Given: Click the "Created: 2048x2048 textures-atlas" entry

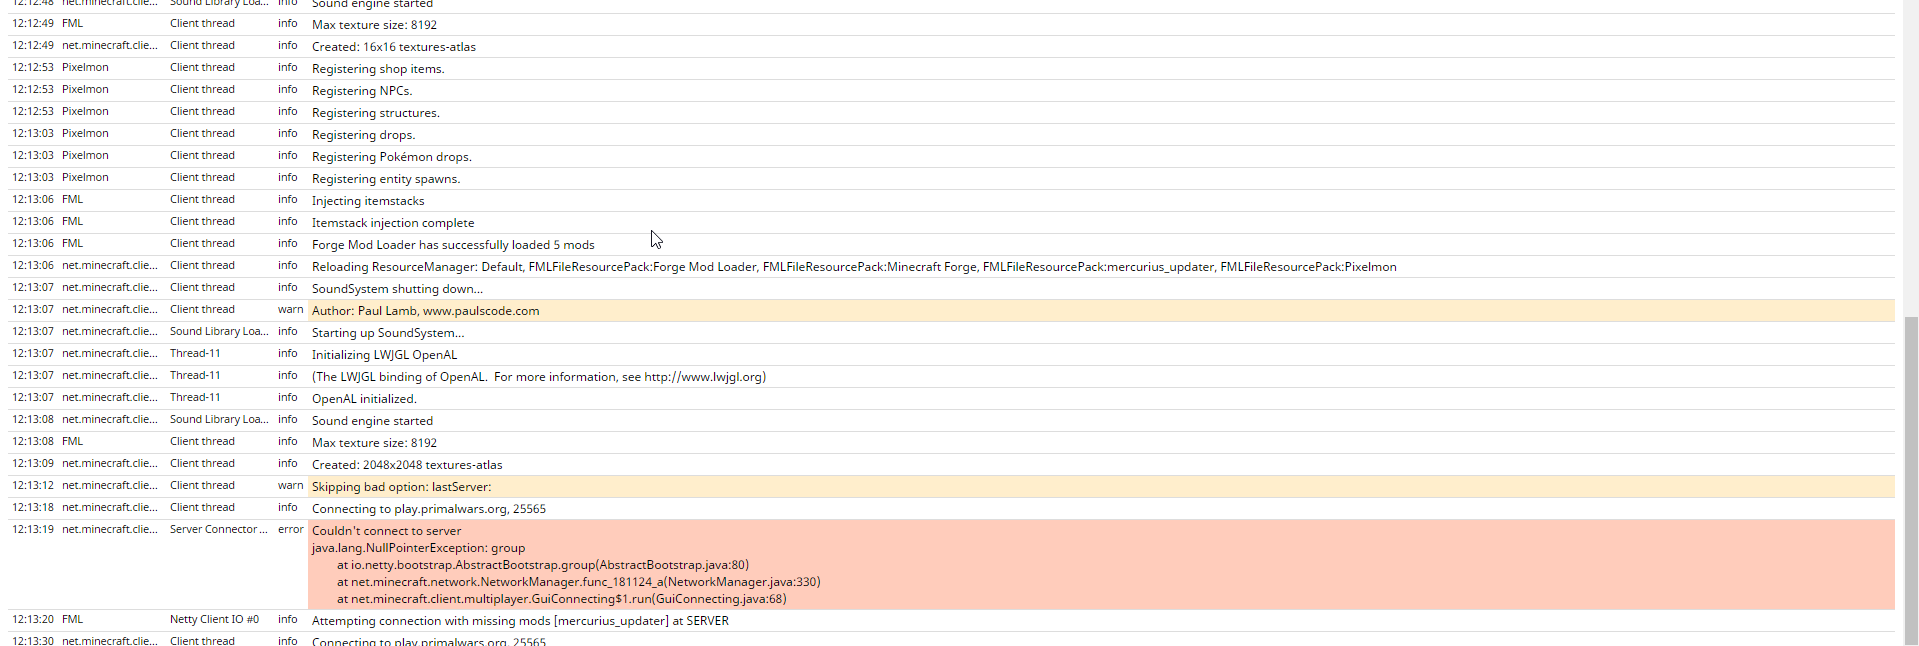Looking at the screenshot, I should point(407,465).
